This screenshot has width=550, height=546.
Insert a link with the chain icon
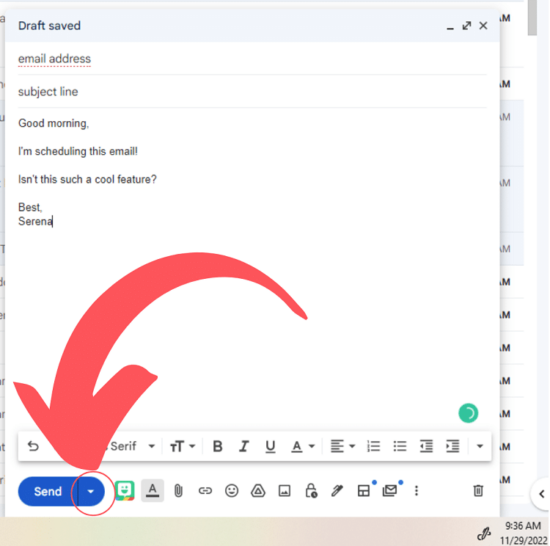205,491
